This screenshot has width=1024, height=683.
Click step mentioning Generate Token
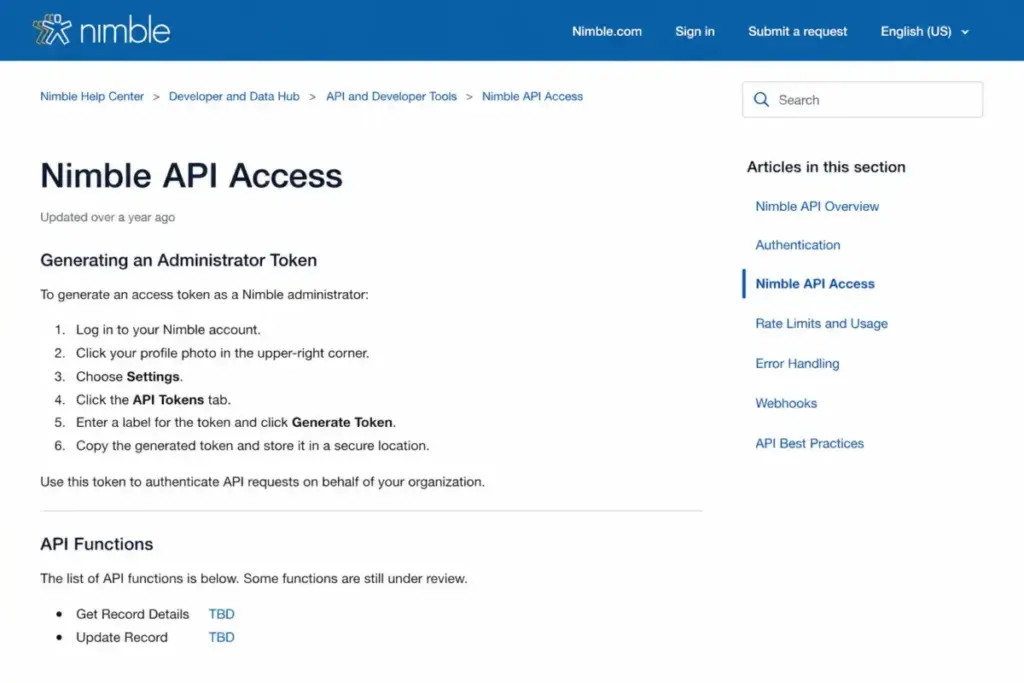click(236, 422)
